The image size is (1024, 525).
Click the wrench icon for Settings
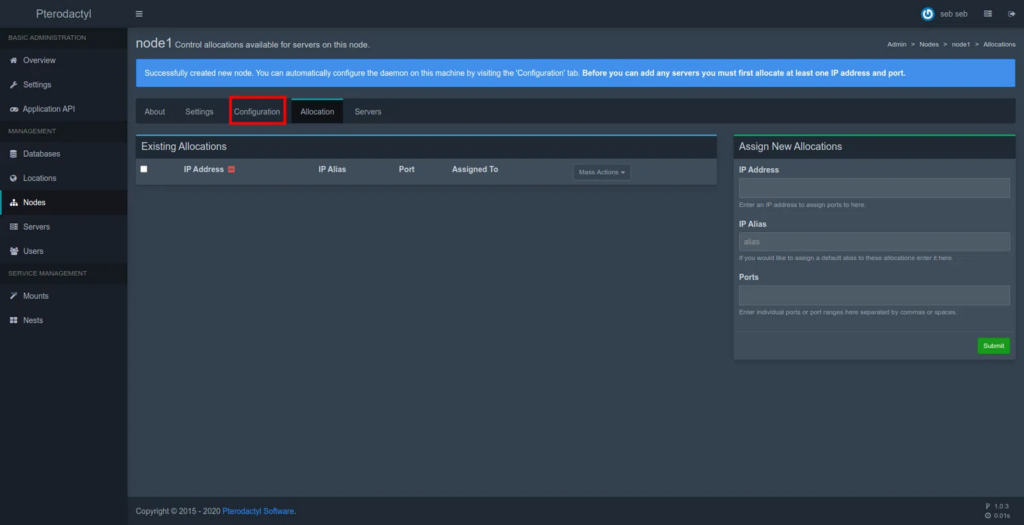[14, 85]
